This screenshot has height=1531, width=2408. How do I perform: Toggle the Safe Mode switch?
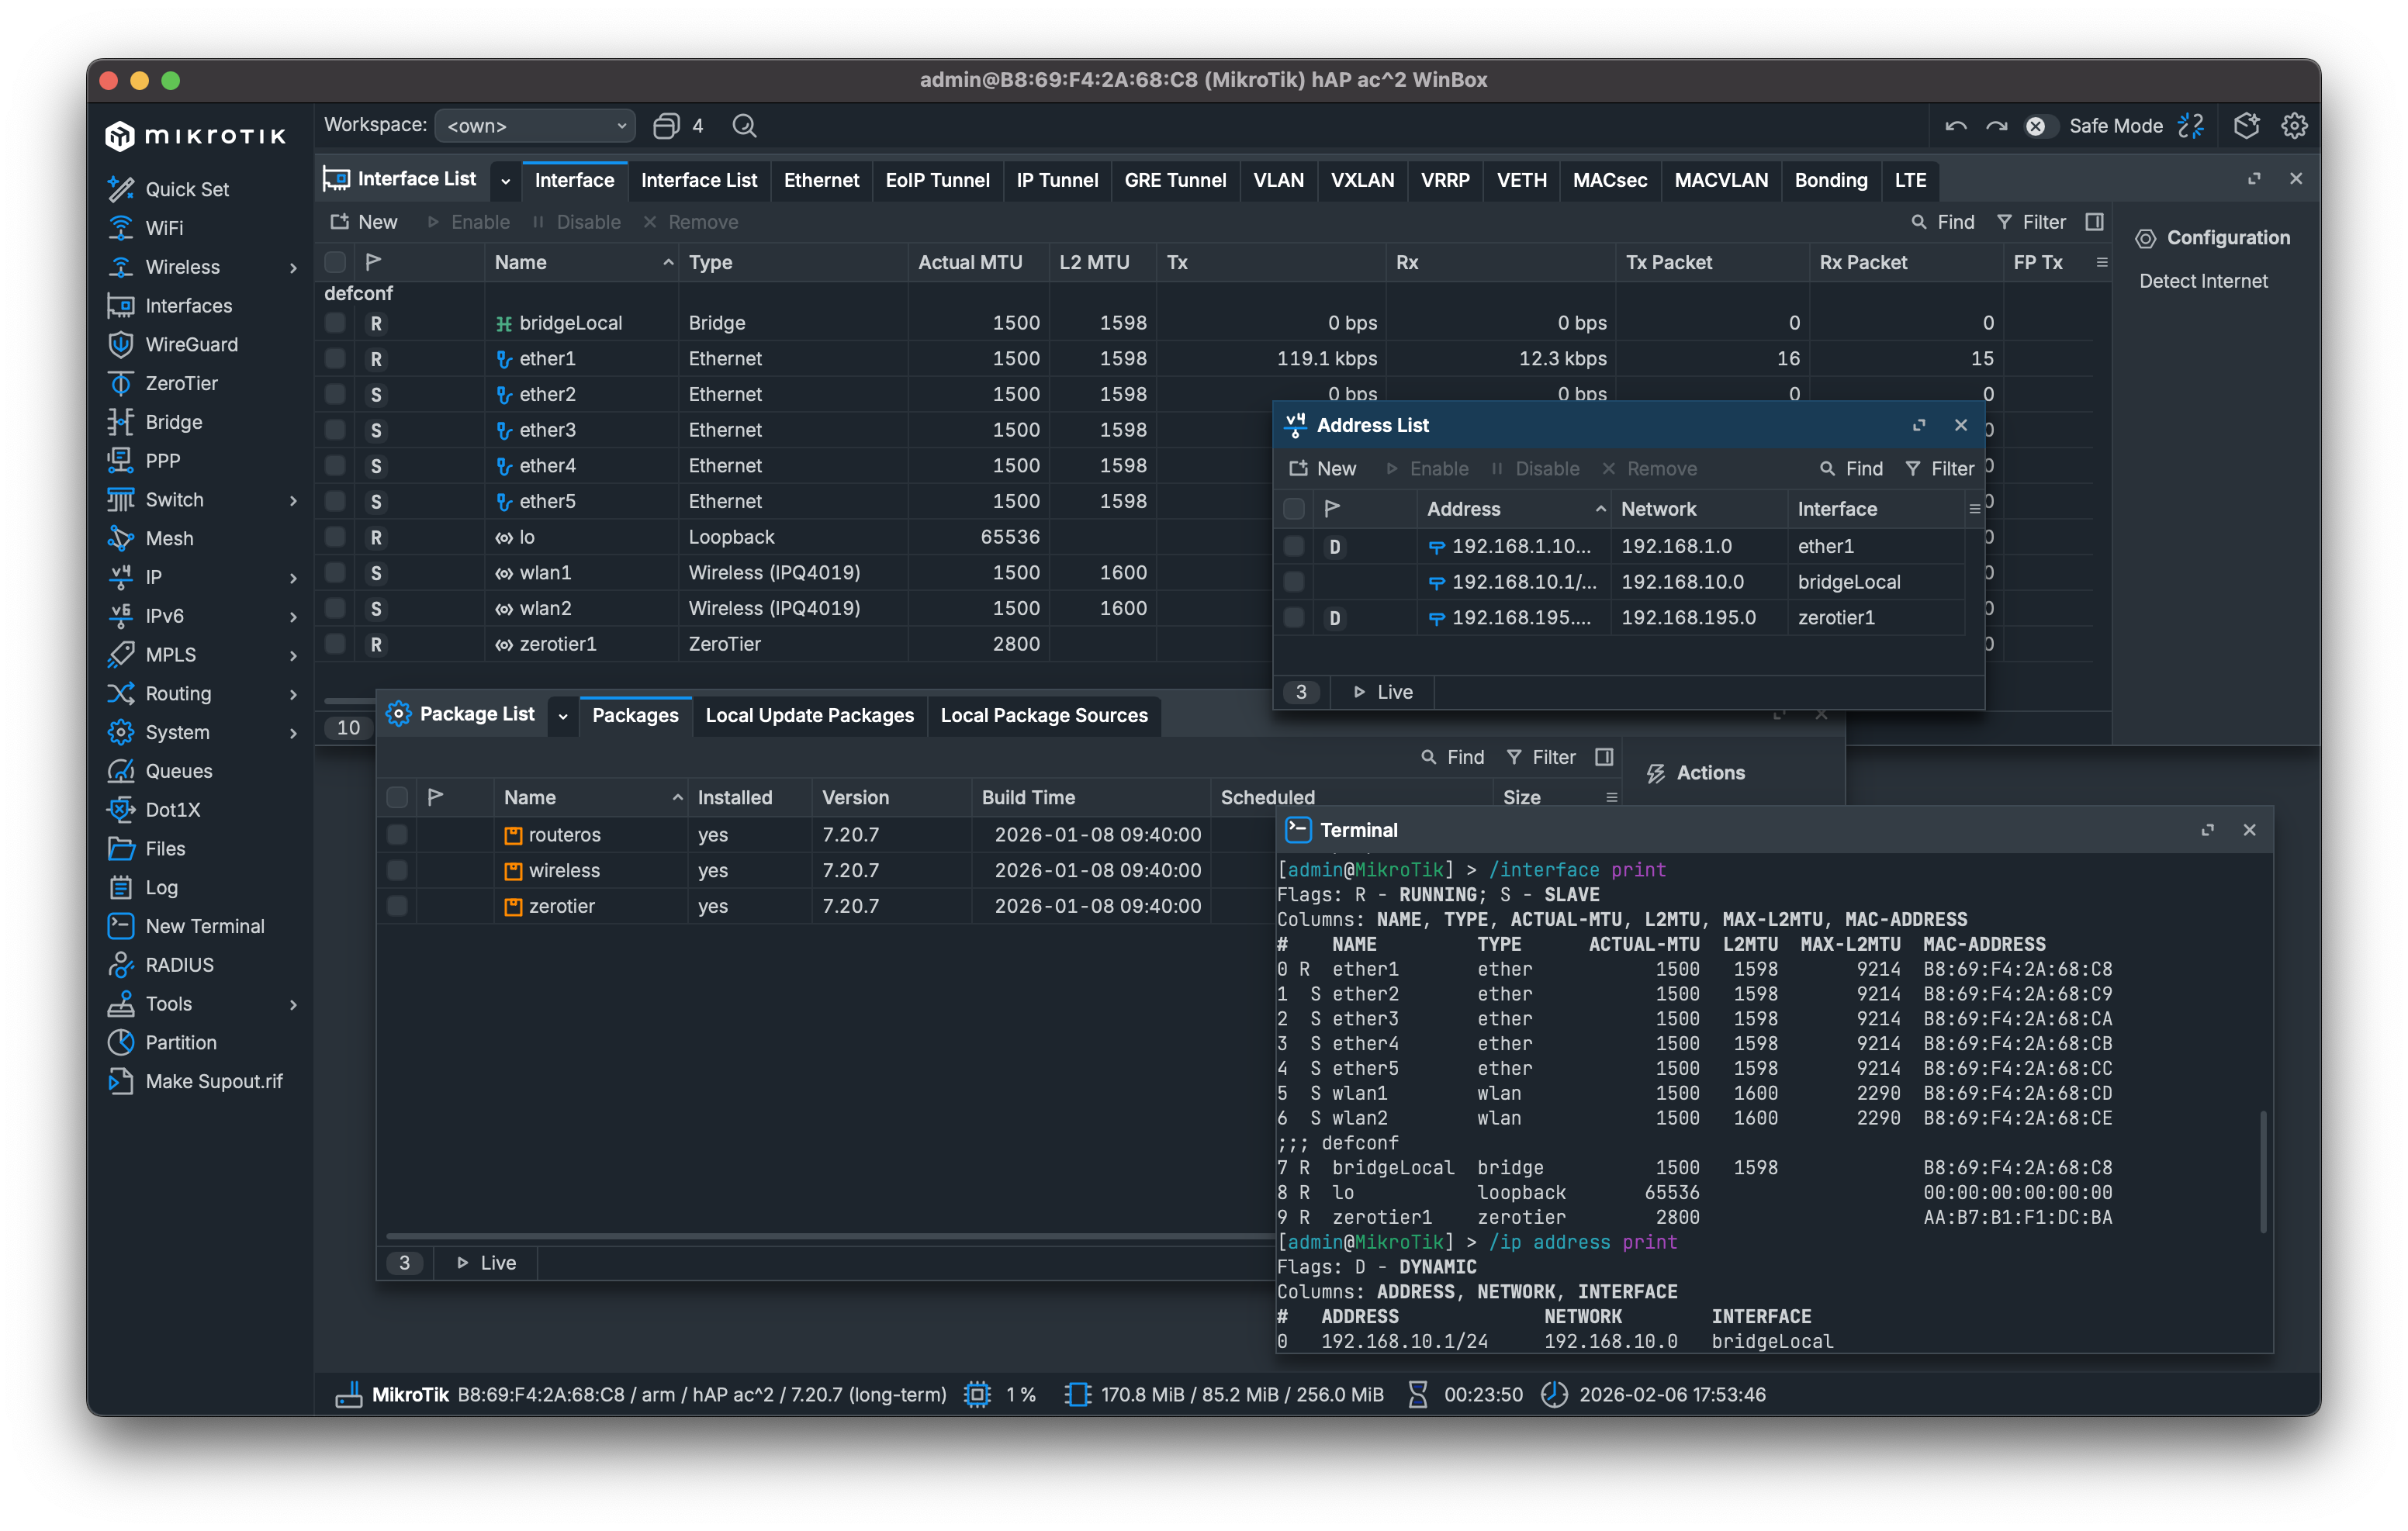click(2040, 126)
